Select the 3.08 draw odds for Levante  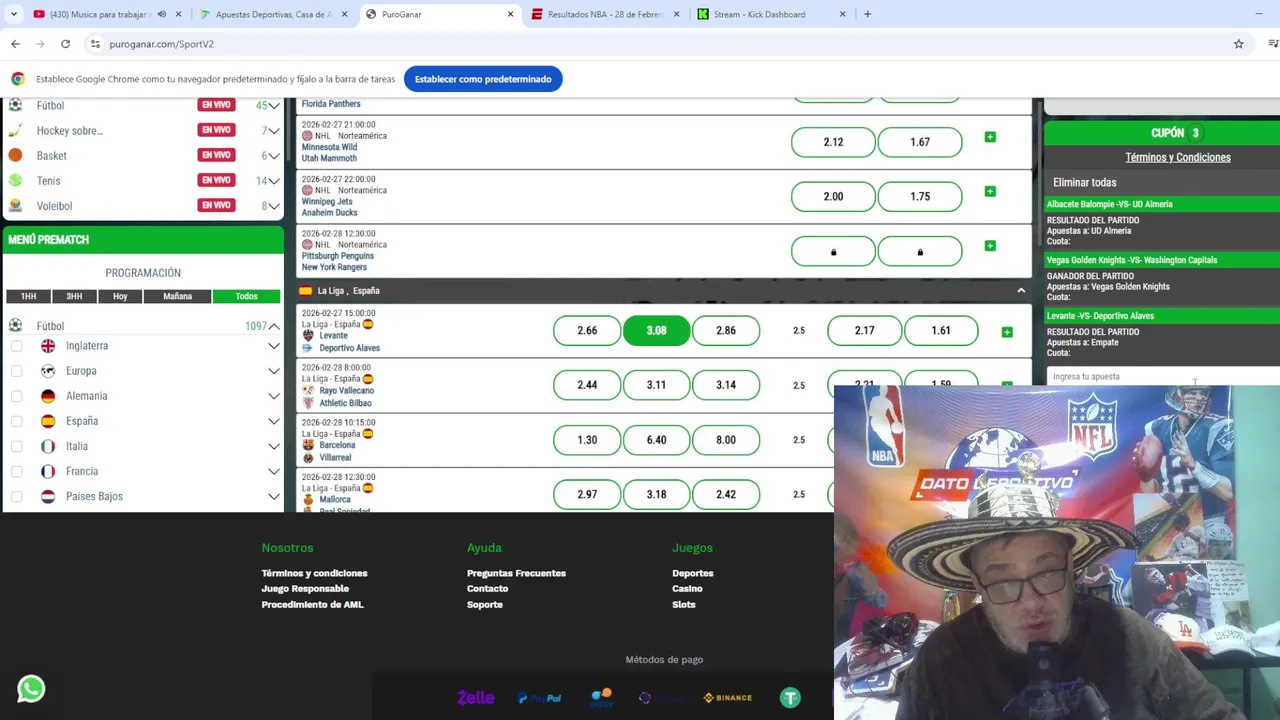pyautogui.click(x=656, y=330)
